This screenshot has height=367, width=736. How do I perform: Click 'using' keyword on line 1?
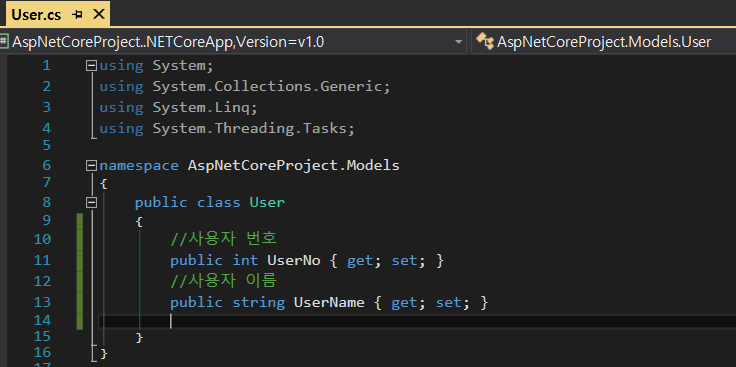click(121, 66)
